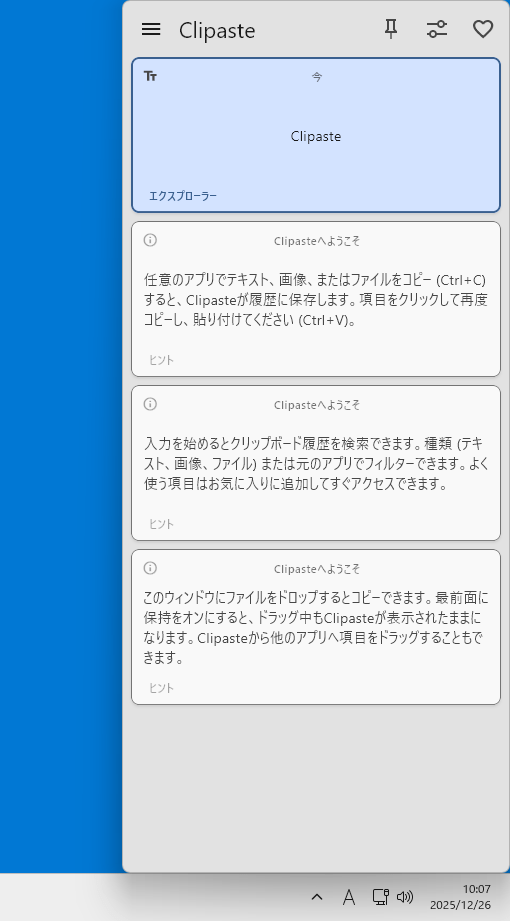Open the filter settings sliders icon

pyautogui.click(x=437, y=29)
